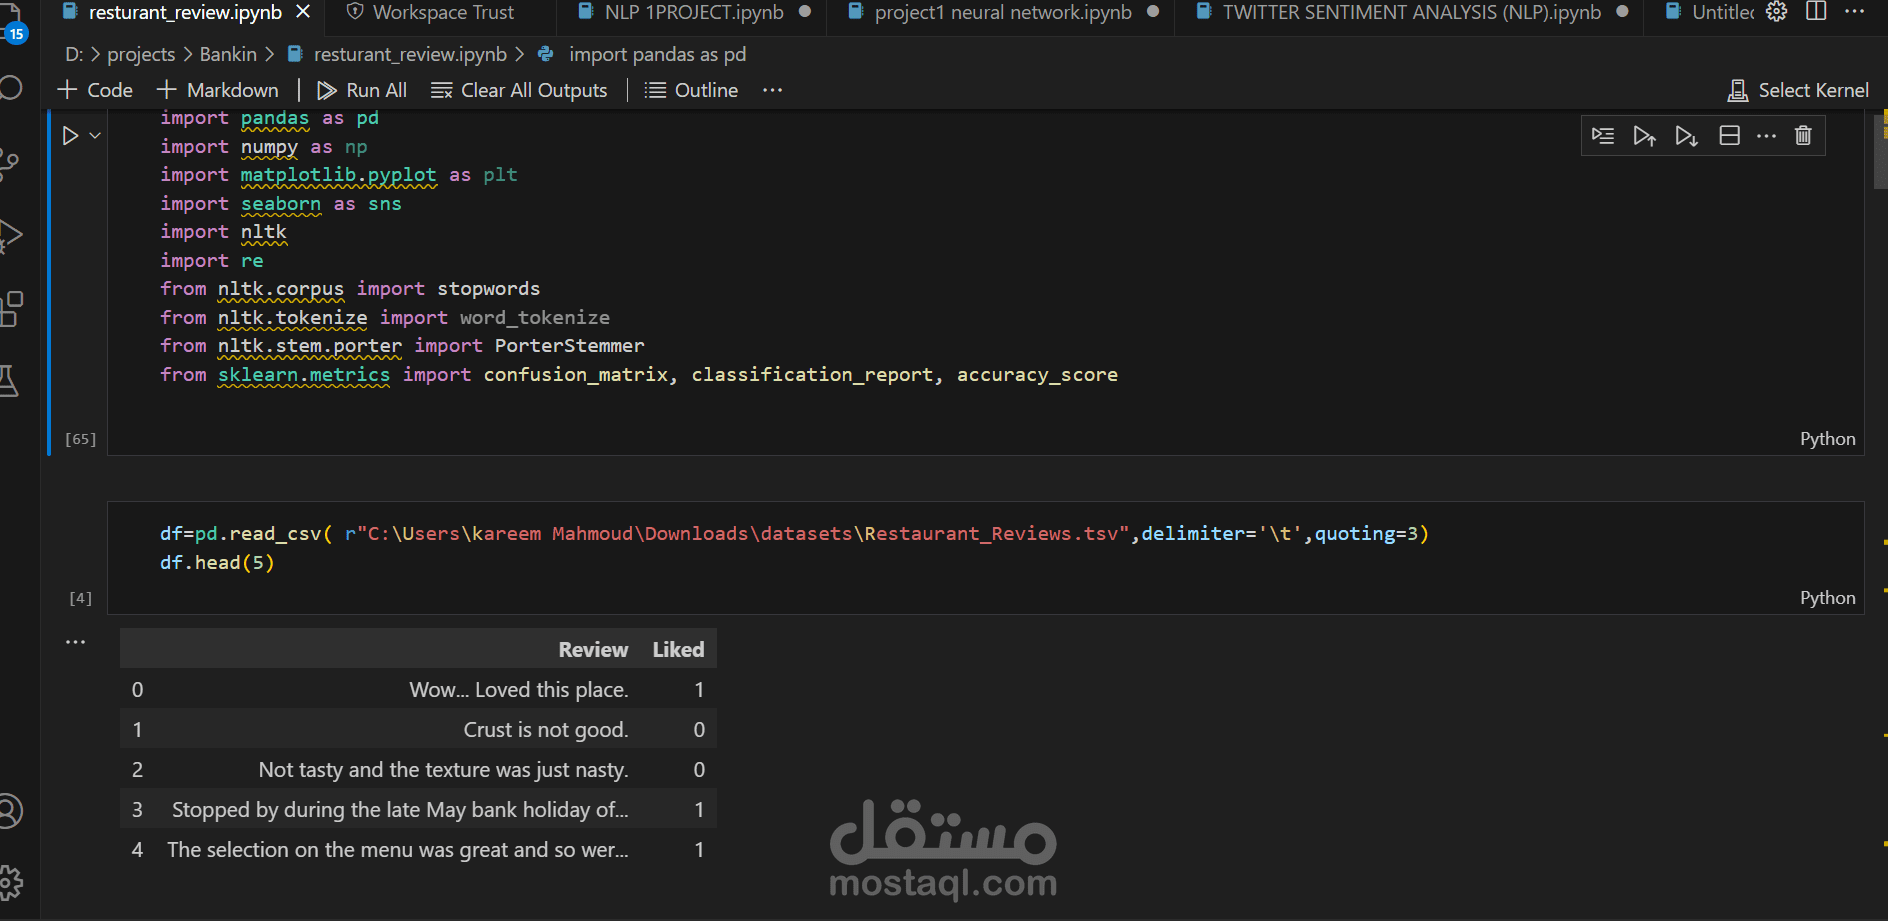Image resolution: width=1888 pixels, height=921 pixels.
Task: Run the import pandas cell
Action: point(70,135)
